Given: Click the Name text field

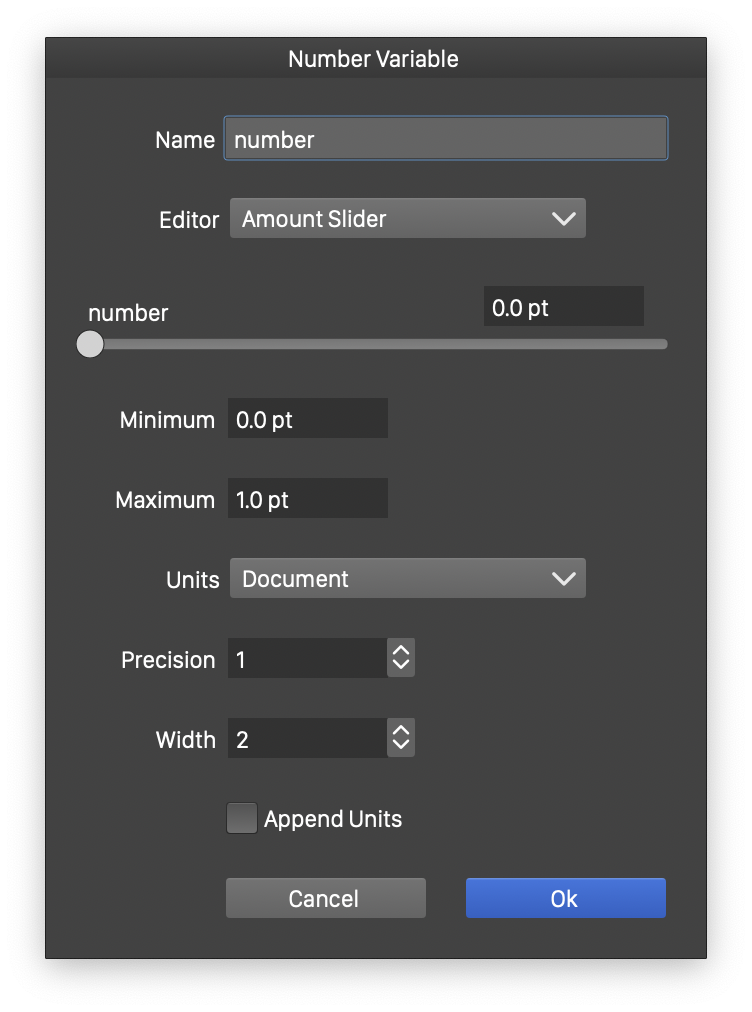Looking at the screenshot, I should tap(445, 139).
